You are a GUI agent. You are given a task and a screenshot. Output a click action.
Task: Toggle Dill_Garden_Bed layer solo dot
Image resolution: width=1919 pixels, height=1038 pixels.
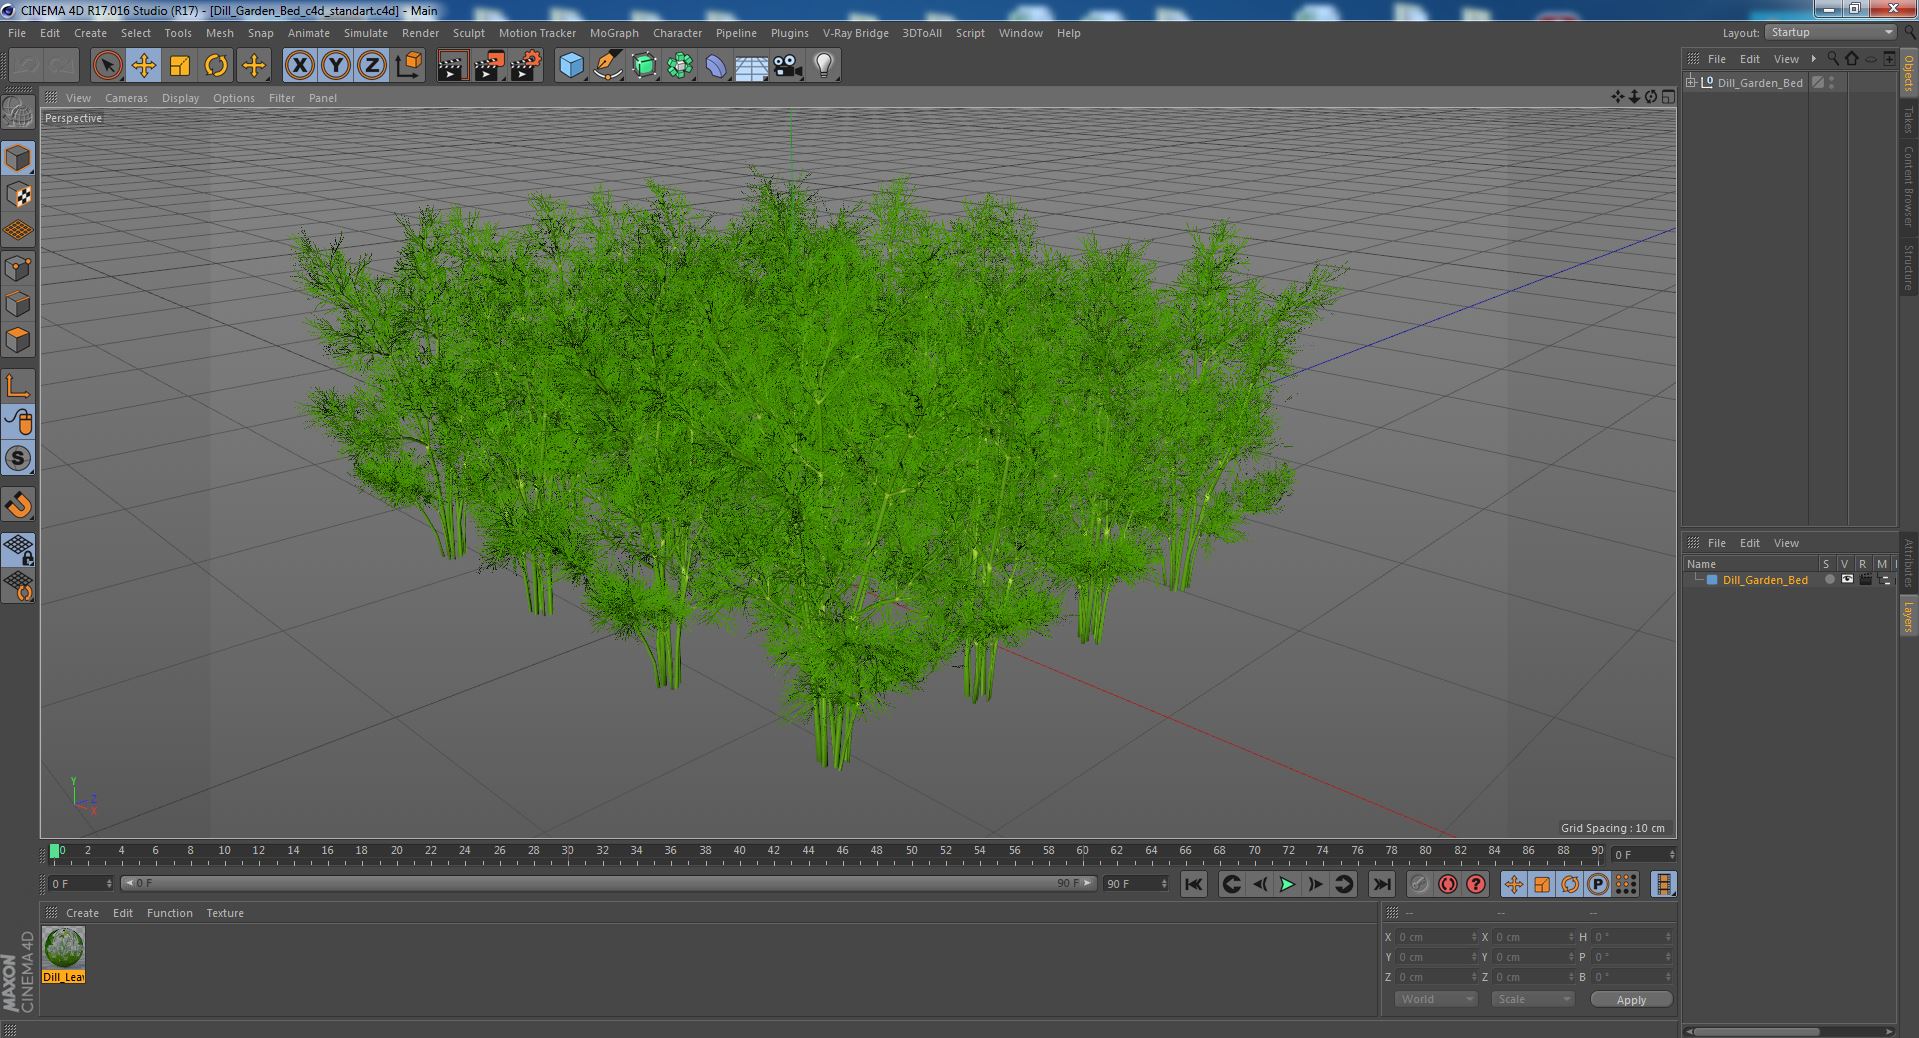click(1829, 580)
